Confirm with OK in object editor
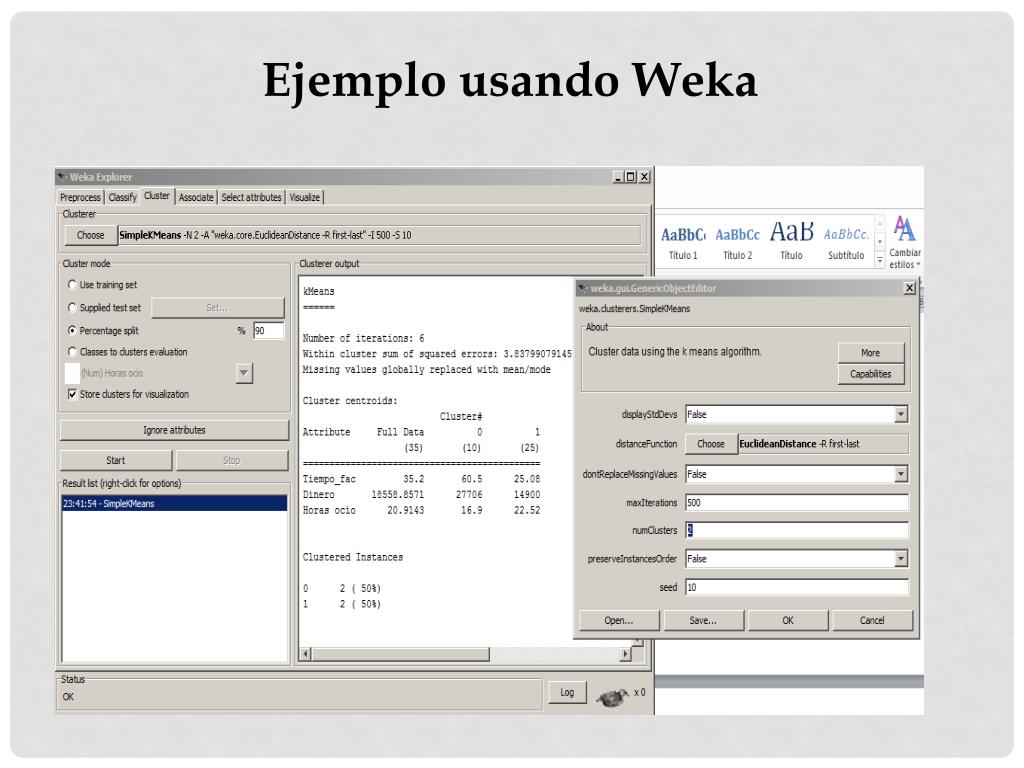The width and height of the screenshot is (1024, 768). 788,620
